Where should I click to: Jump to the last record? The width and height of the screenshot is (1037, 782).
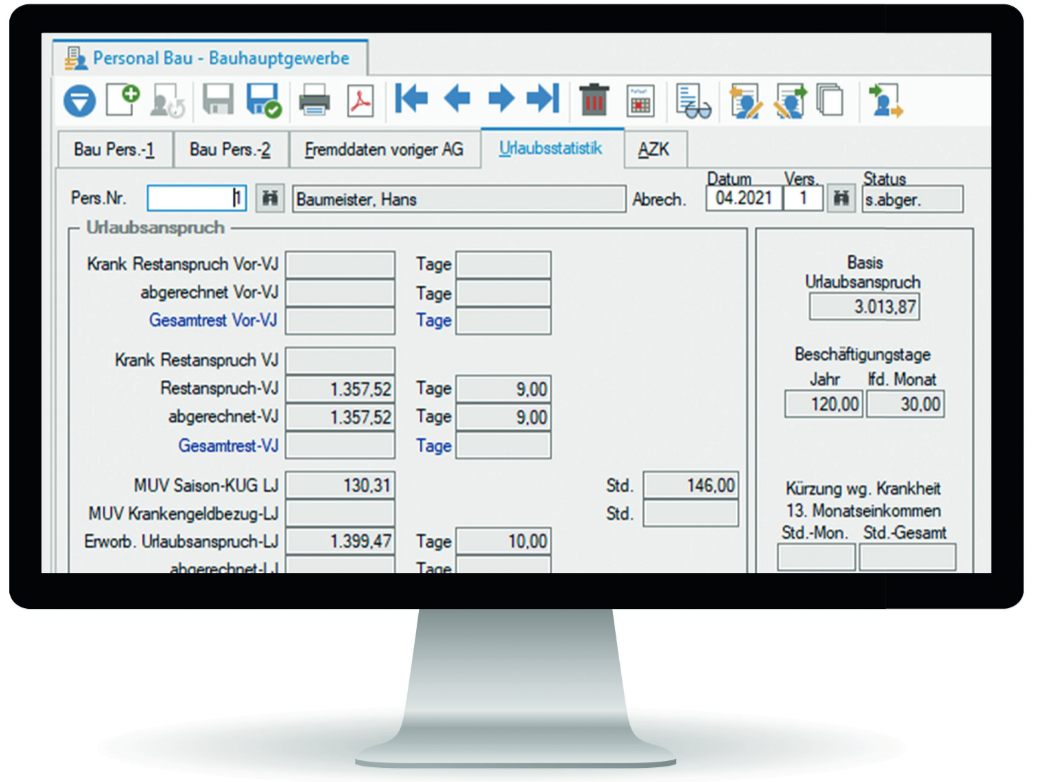pyautogui.click(x=543, y=98)
